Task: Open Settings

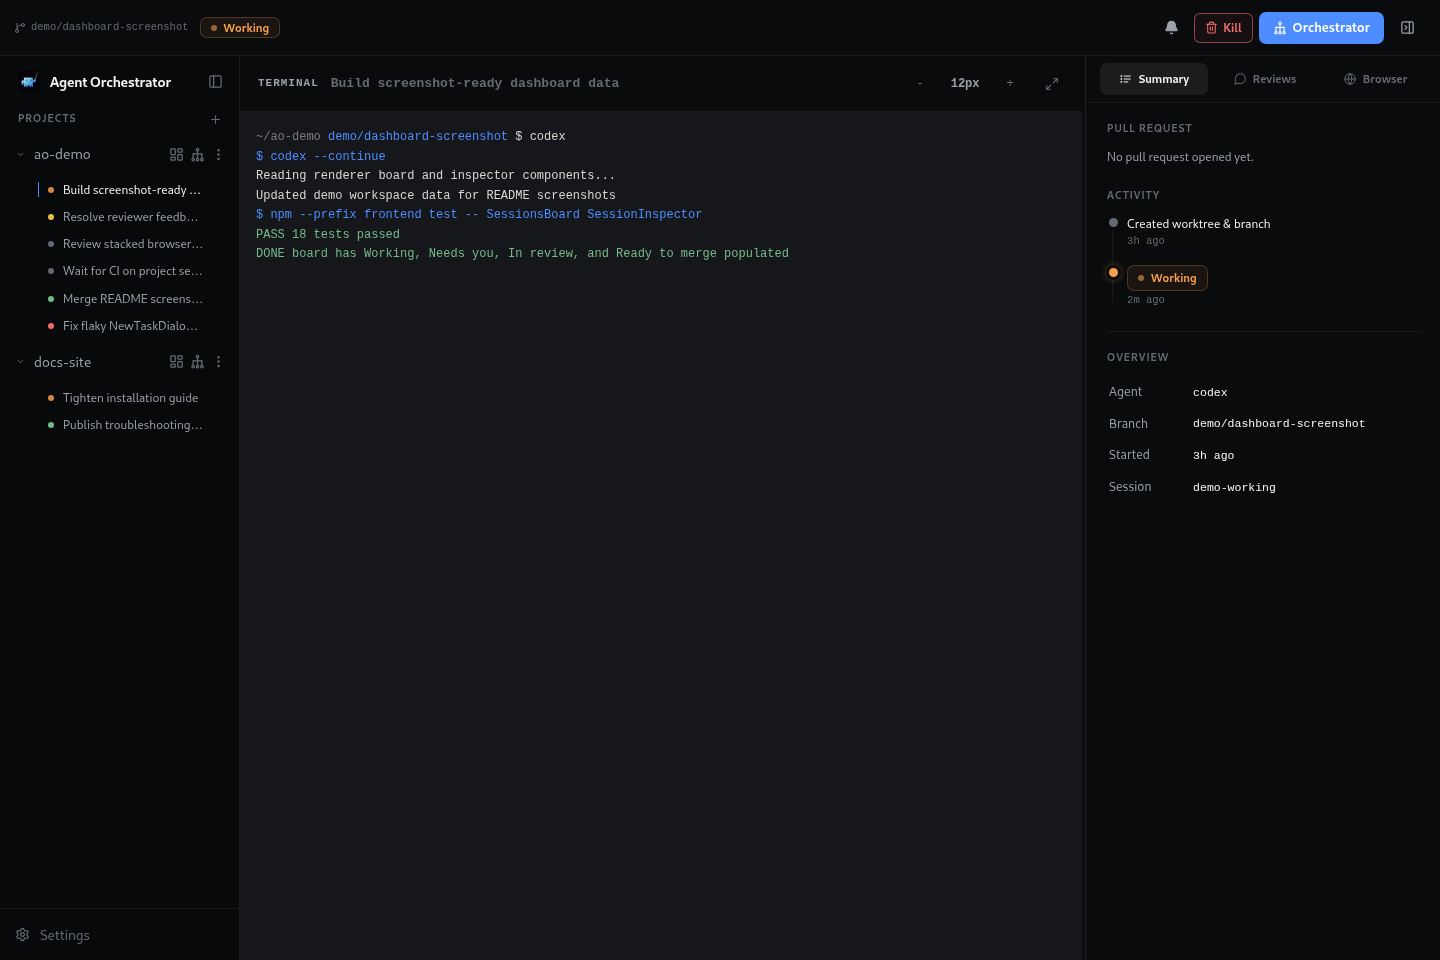Action: (x=53, y=935)
